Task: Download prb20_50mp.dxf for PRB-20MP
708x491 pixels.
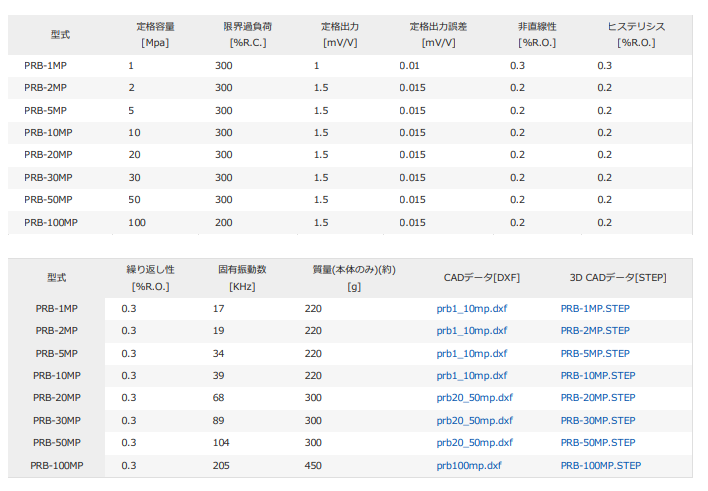Action: 474,398
